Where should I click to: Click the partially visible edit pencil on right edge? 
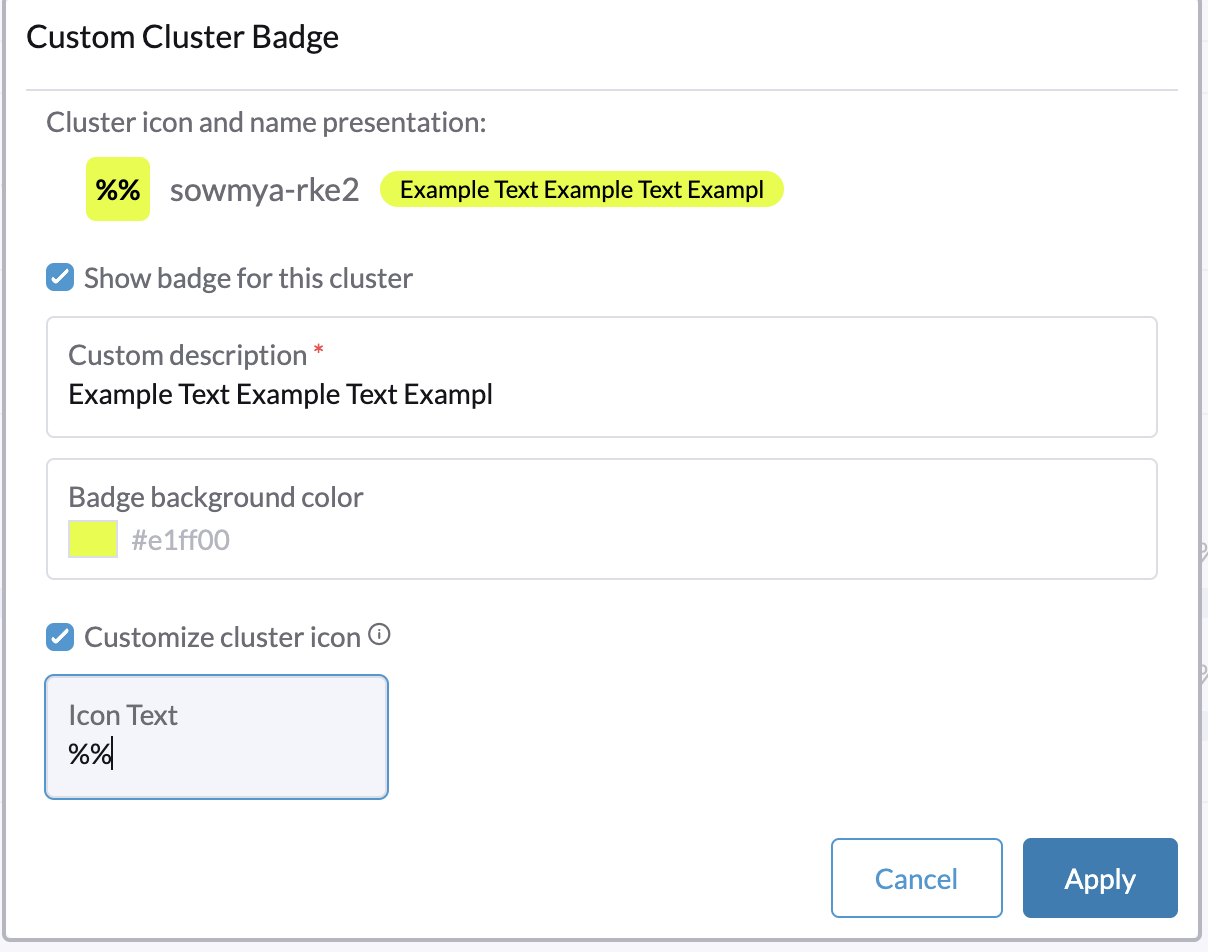(1202, 550)
